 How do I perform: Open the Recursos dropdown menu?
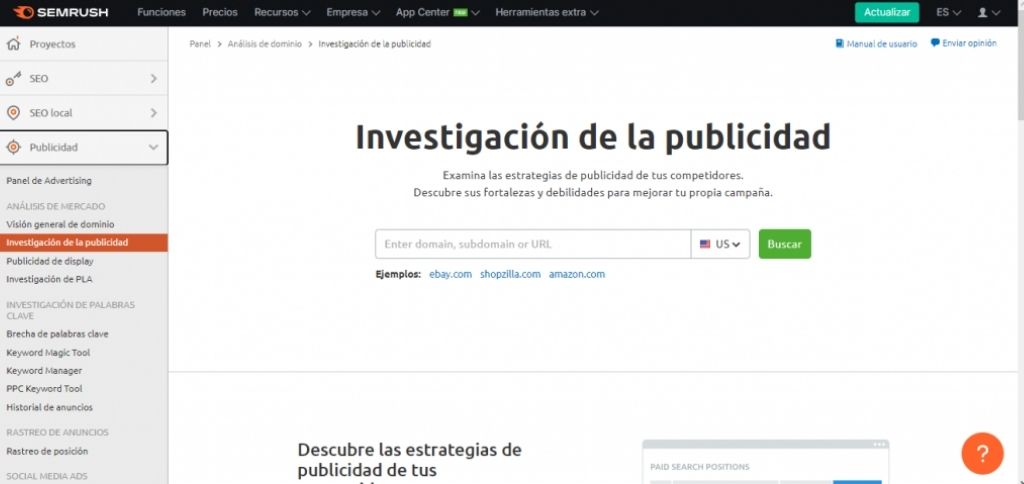click(282, 12)
